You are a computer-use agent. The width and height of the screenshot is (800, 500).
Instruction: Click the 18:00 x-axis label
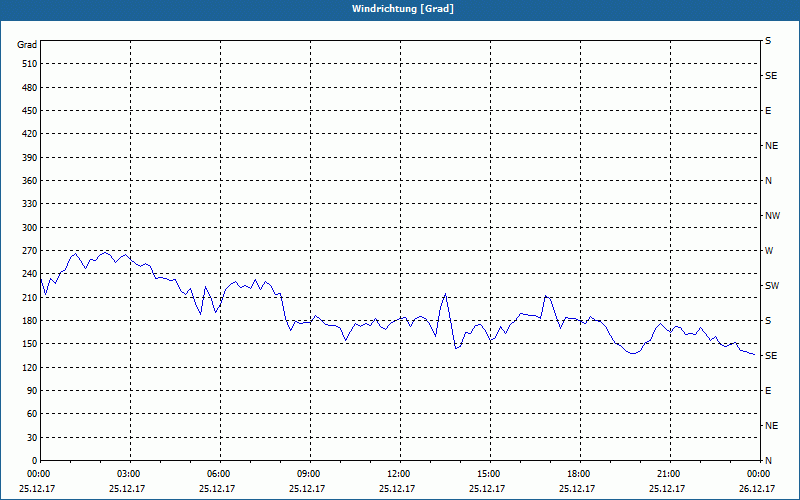click(580, 474)
